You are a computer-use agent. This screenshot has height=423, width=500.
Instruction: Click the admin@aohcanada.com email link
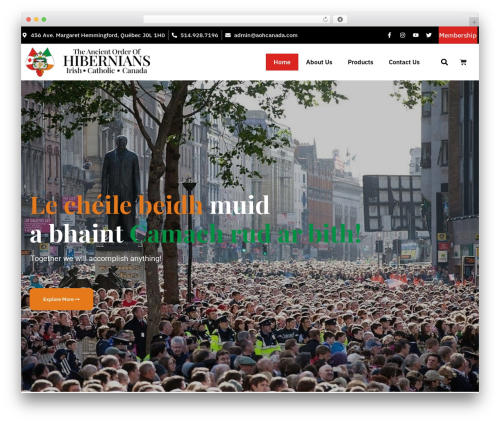(x=265, y=35)
